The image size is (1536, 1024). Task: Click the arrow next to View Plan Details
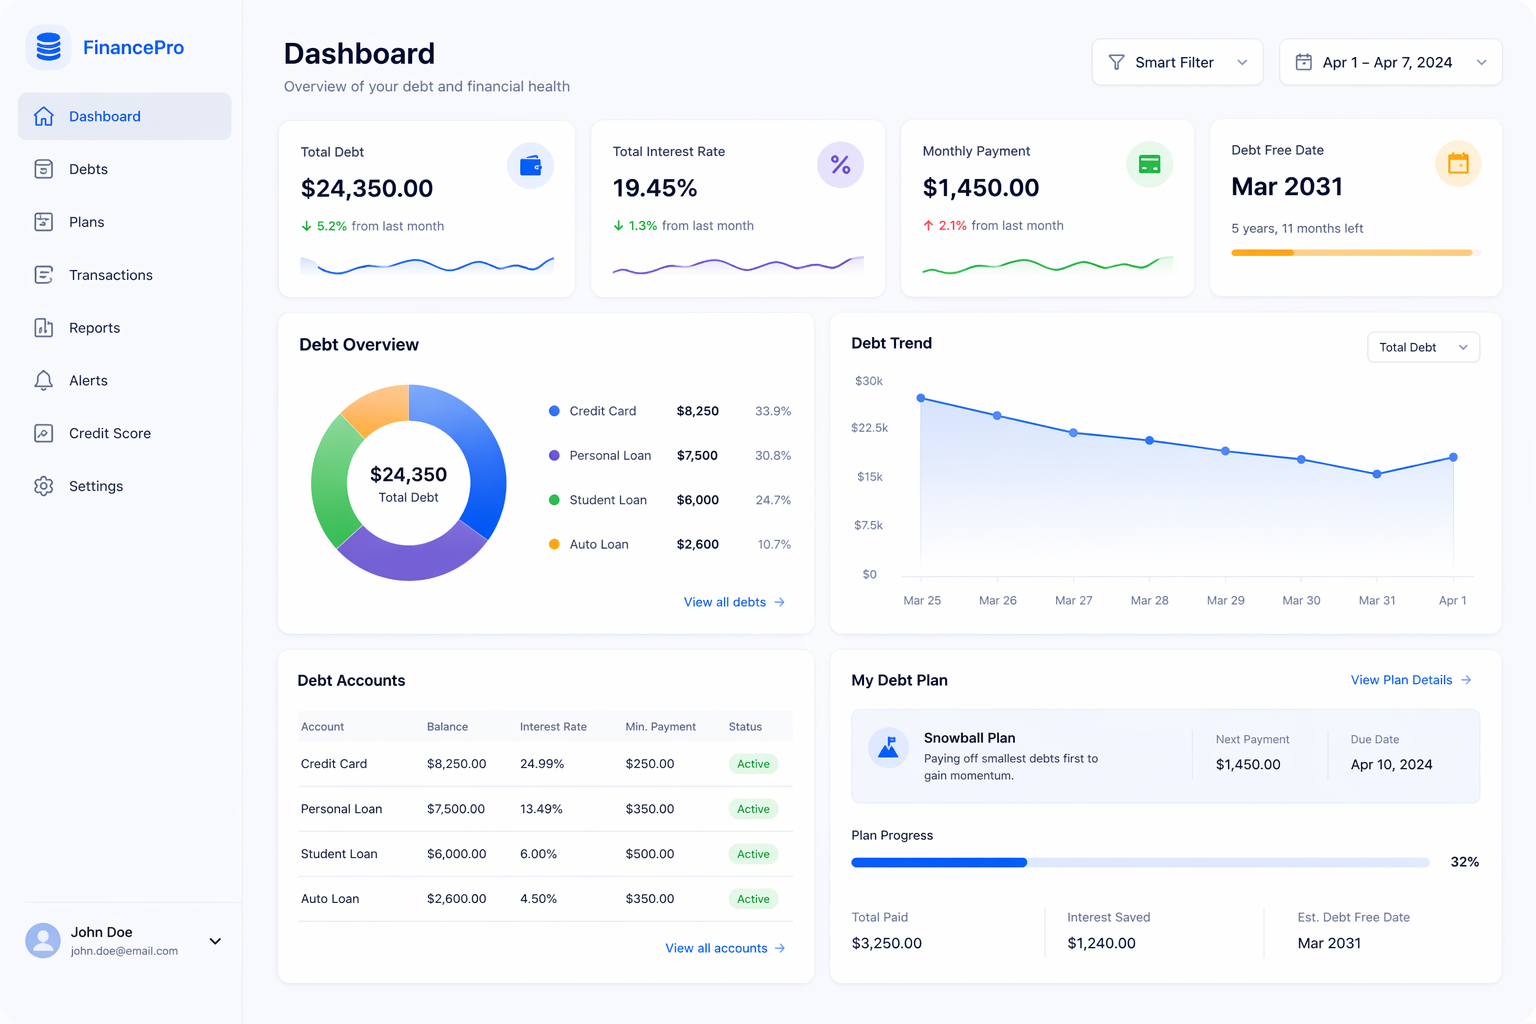click(x=1466, y=680)
